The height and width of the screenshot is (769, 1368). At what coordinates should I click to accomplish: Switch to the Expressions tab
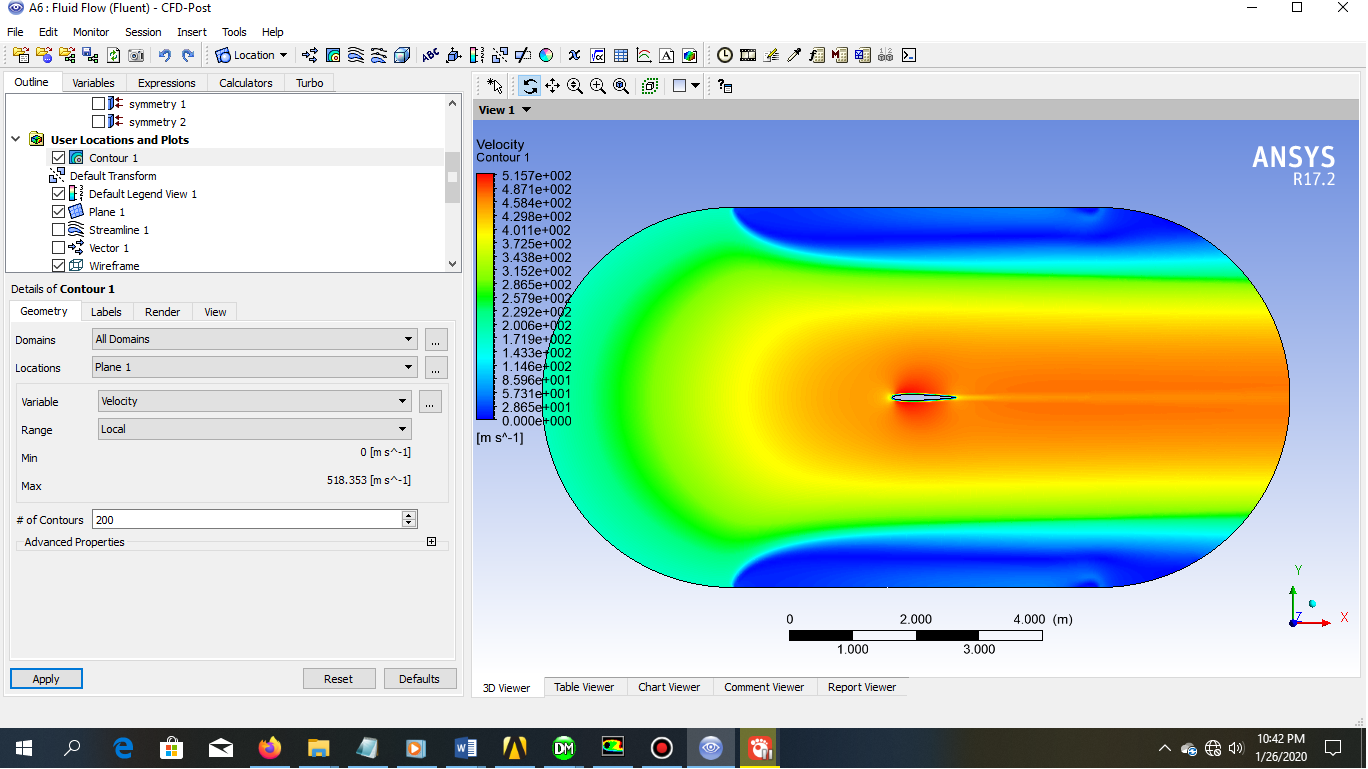166,83
